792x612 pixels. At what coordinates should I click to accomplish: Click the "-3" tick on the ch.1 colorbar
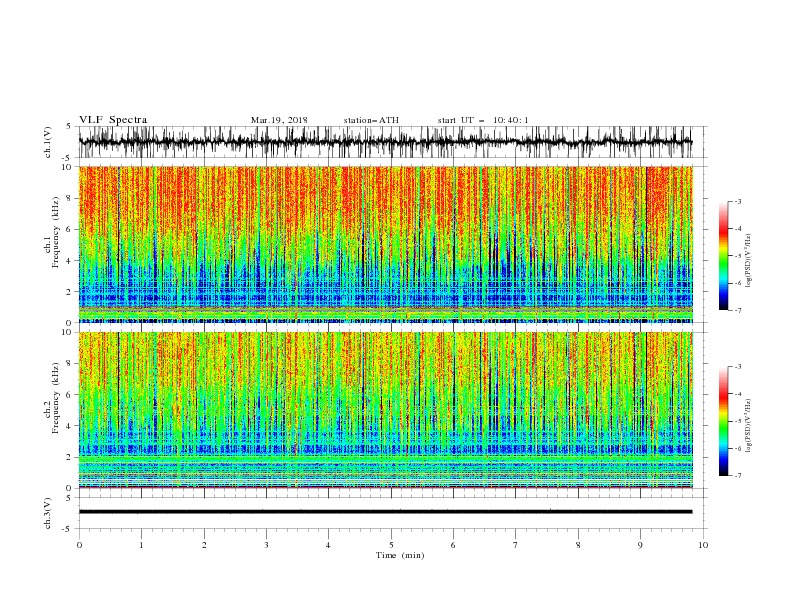coord(738,201)
